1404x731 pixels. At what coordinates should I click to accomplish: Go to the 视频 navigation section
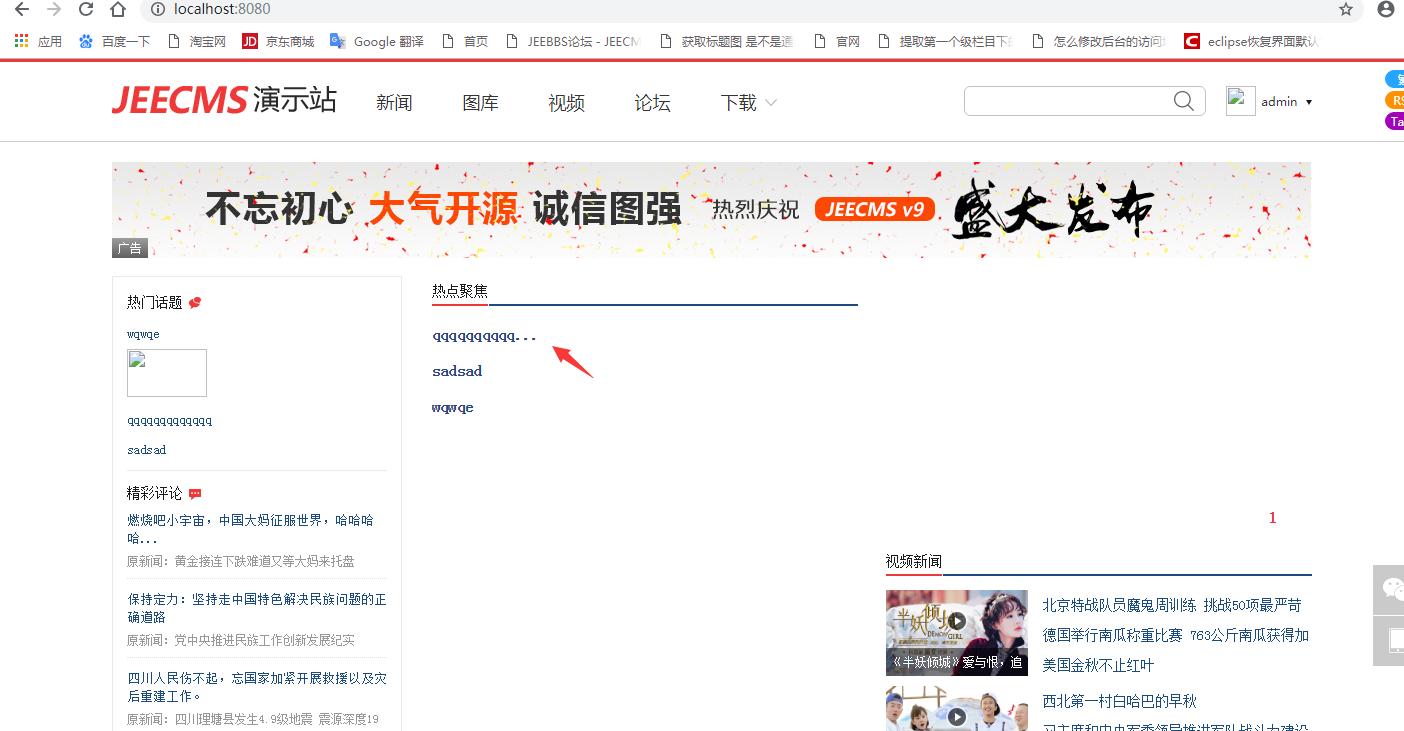(566, 103)
